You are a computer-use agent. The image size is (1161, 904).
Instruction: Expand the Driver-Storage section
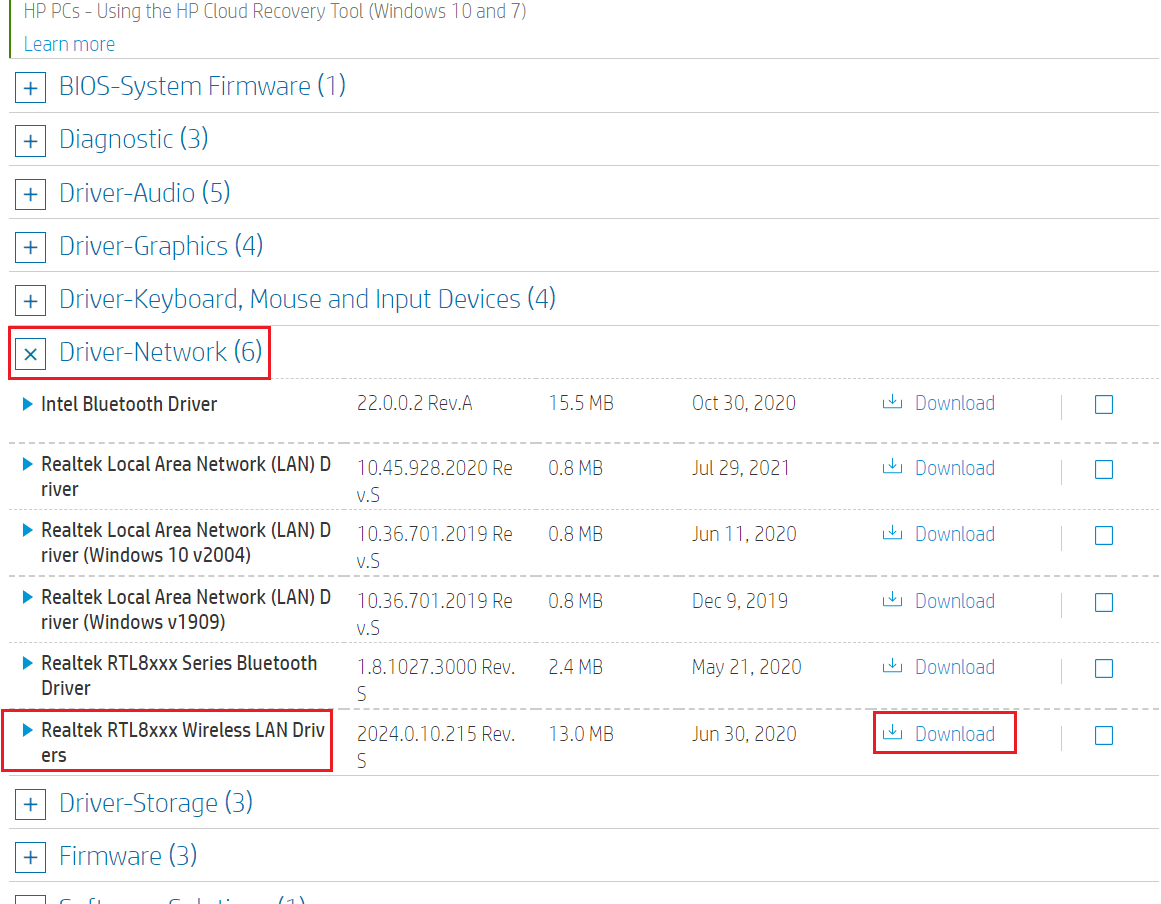[30, 803]
